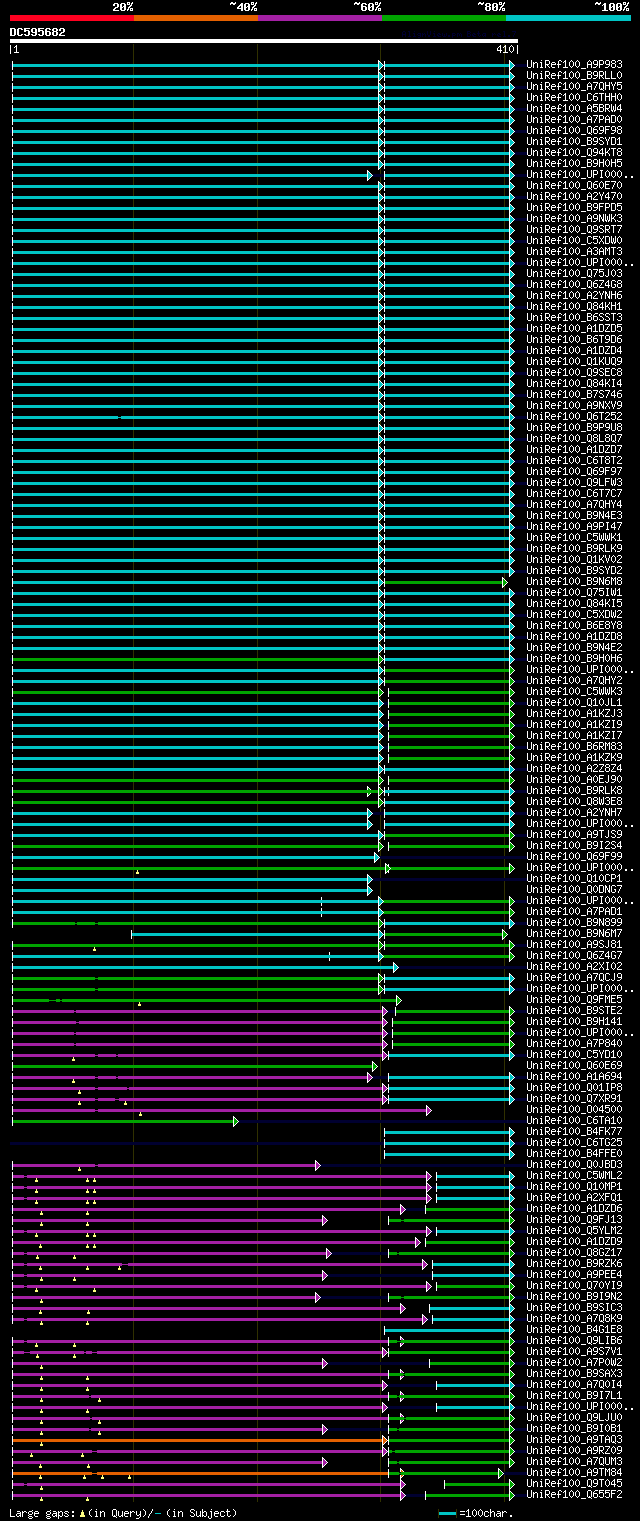Screen dimensions: 640x1521
Task: Select the UniRef100_B6RM83 label
Action: pos(576,746)
